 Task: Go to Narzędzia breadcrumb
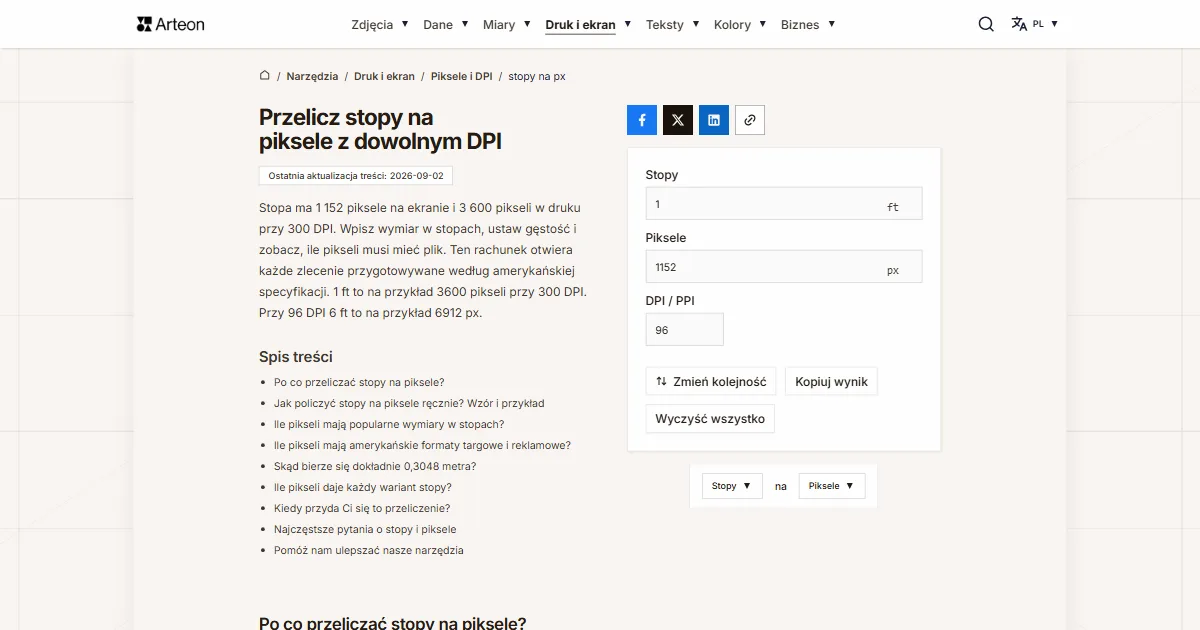pos(312,76)
